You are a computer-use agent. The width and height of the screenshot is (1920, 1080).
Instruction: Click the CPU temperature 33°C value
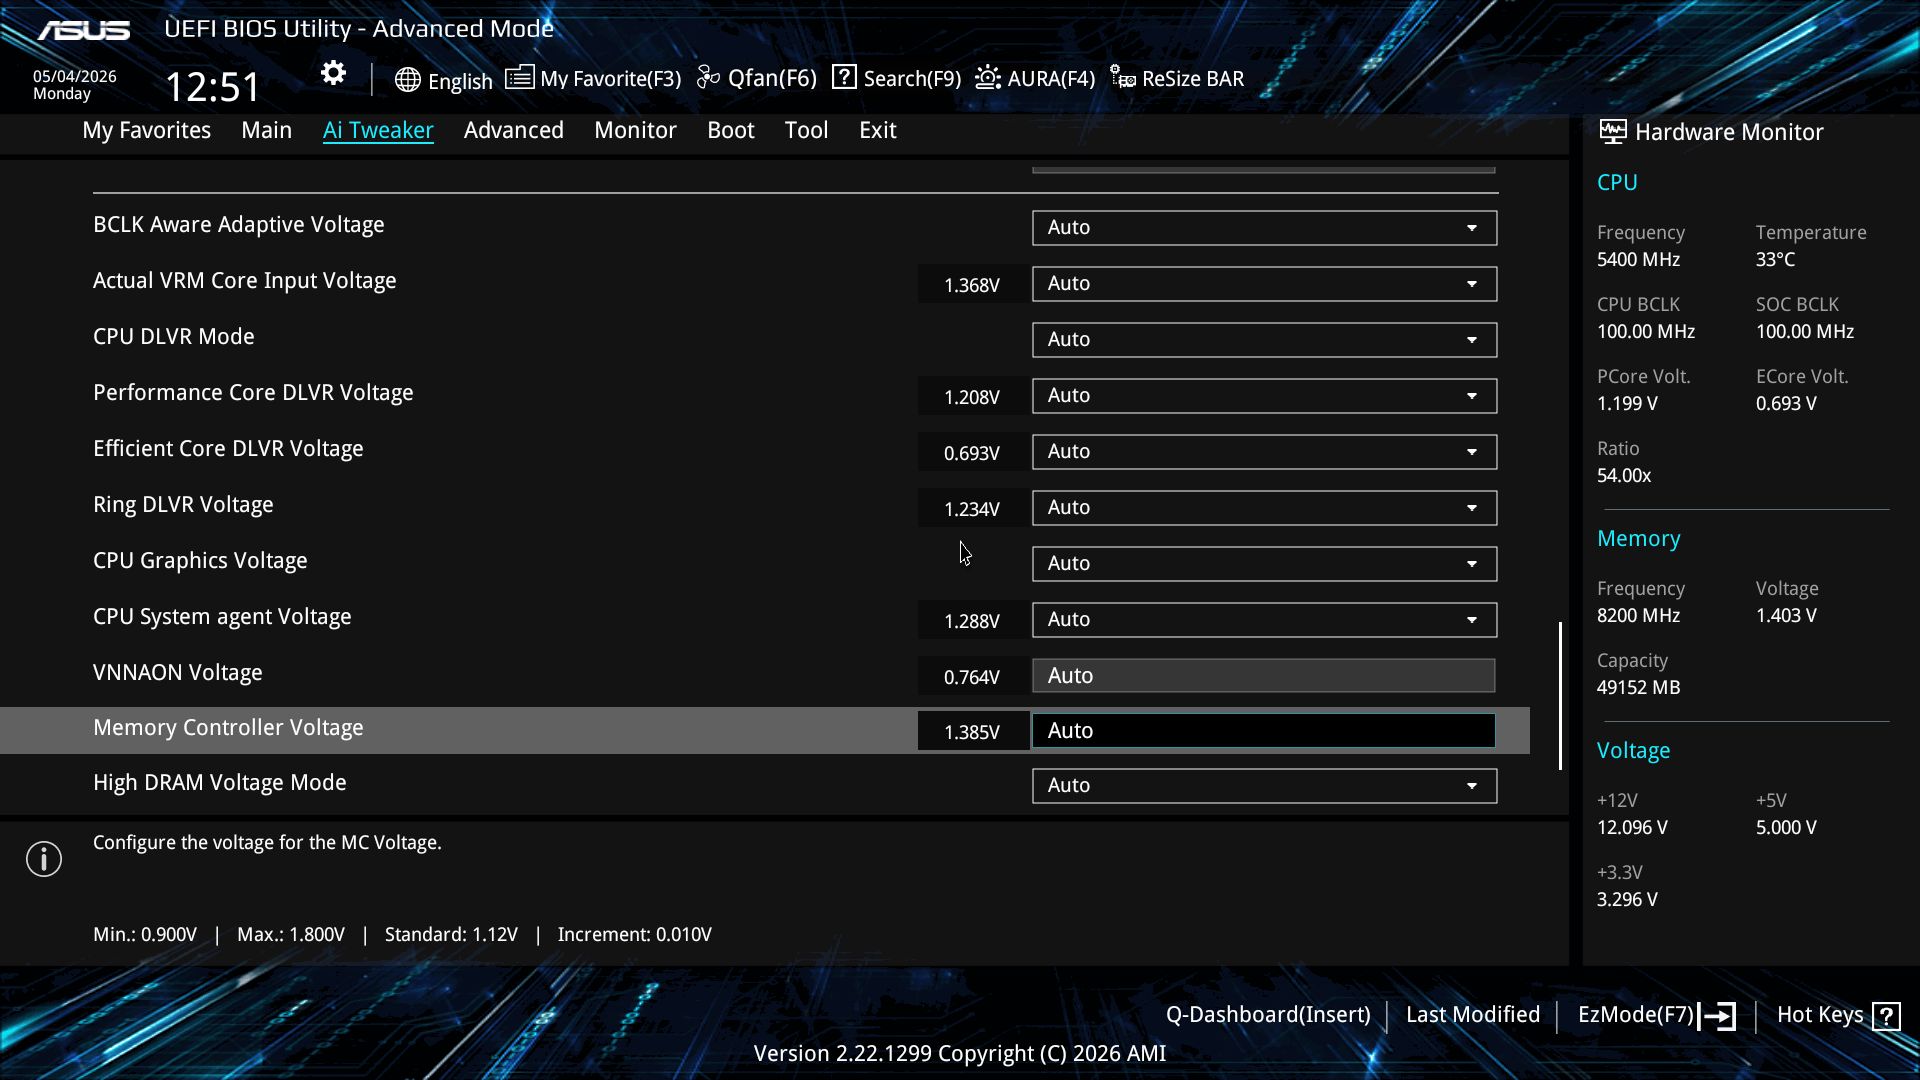(1775, 260)
